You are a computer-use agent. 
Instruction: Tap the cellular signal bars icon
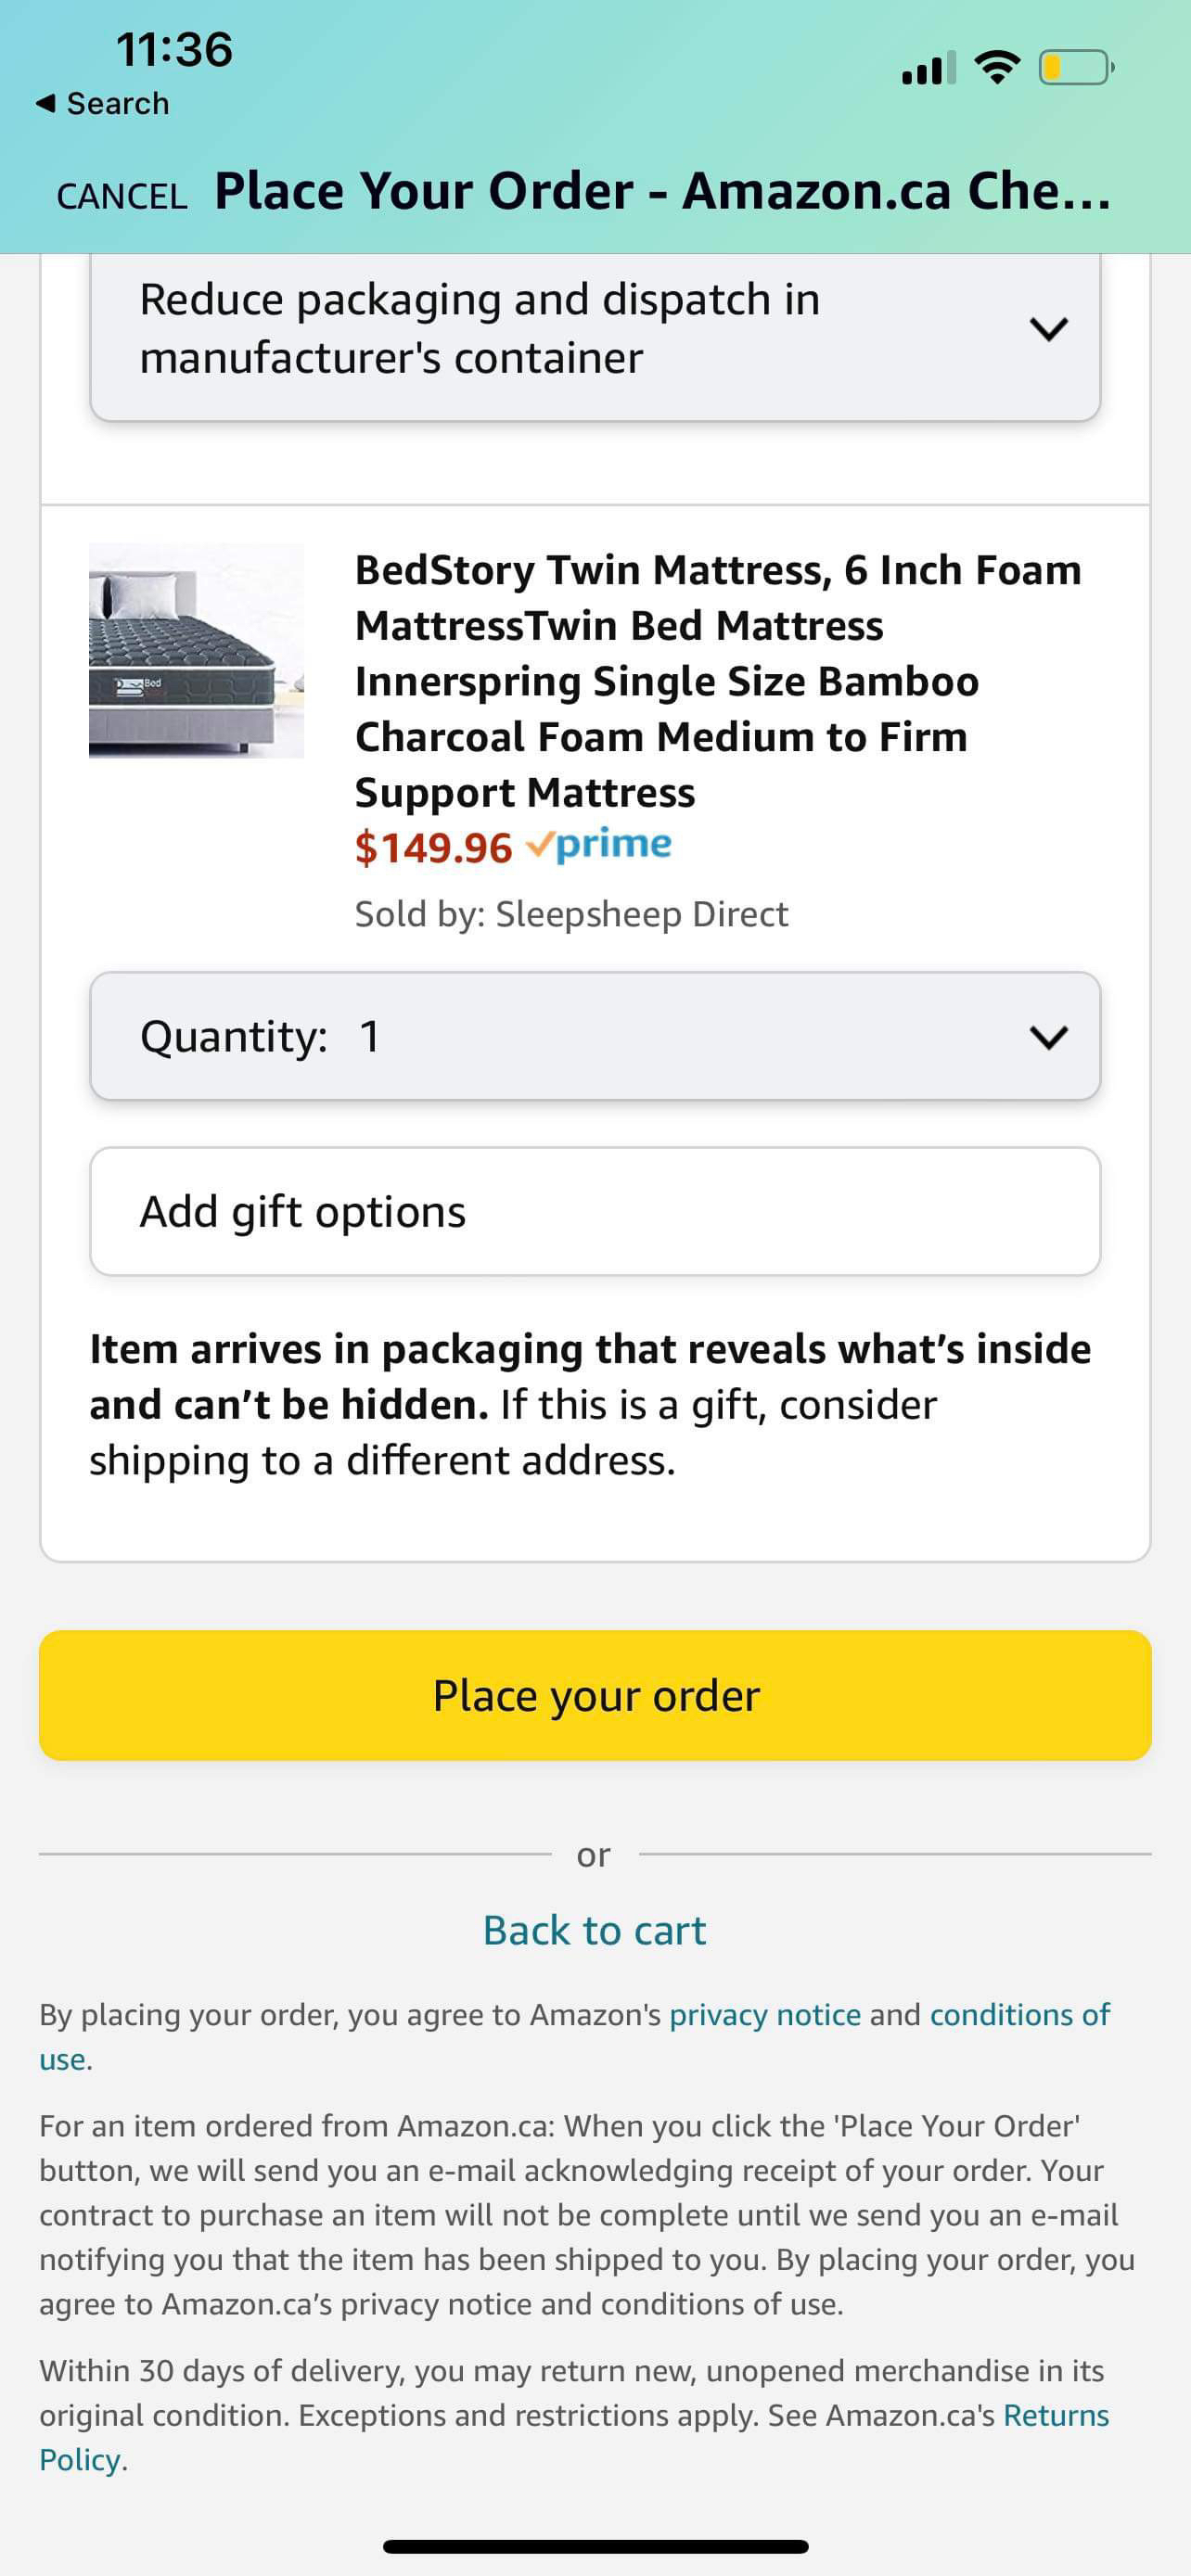click(929, 68)
